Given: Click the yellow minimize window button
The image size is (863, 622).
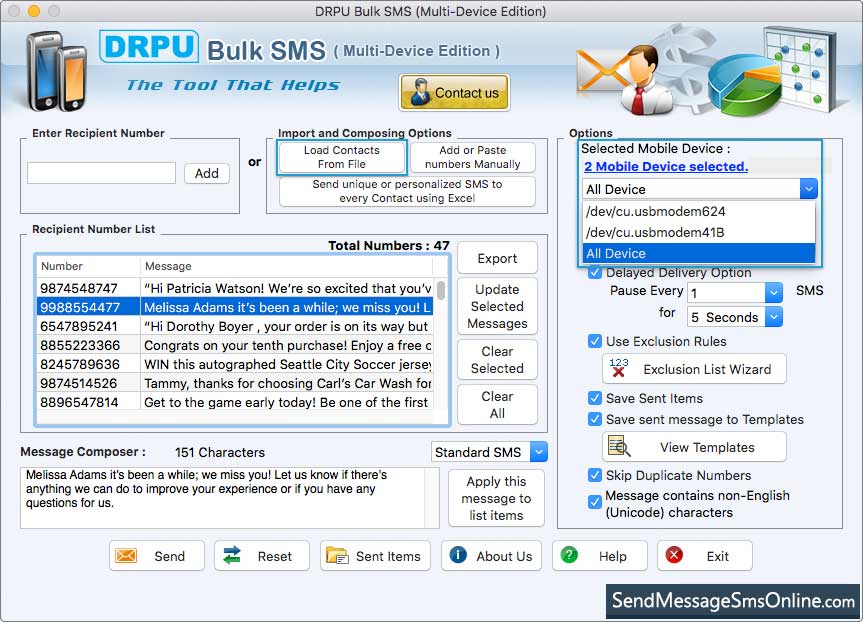Looking at the screenshot, I should click(x=34, y=11).
